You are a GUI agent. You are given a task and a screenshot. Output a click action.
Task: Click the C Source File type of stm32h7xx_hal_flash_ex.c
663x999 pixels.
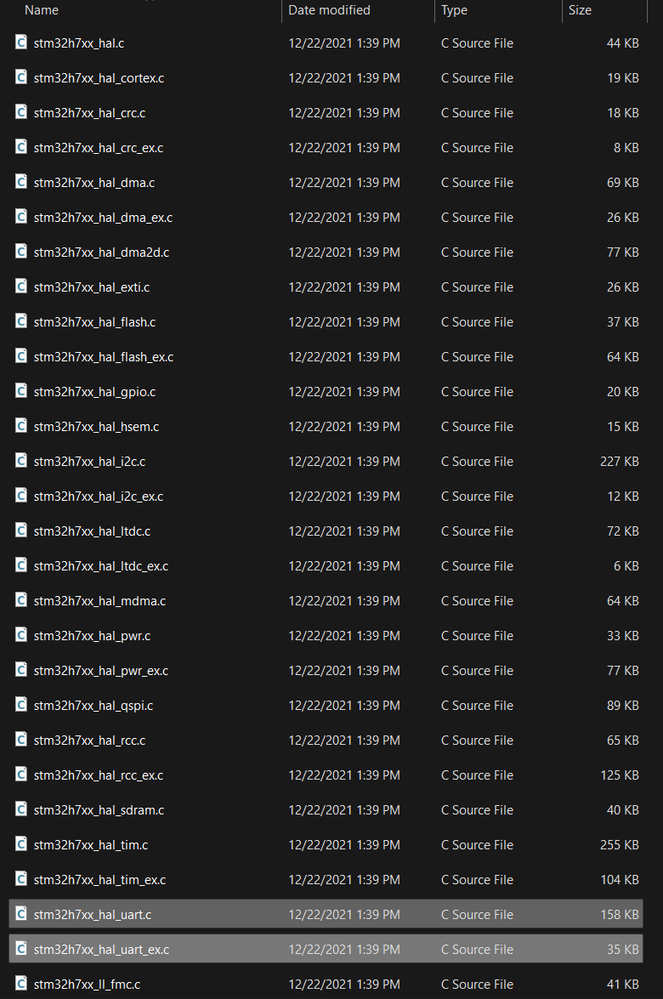click(477, 357)
